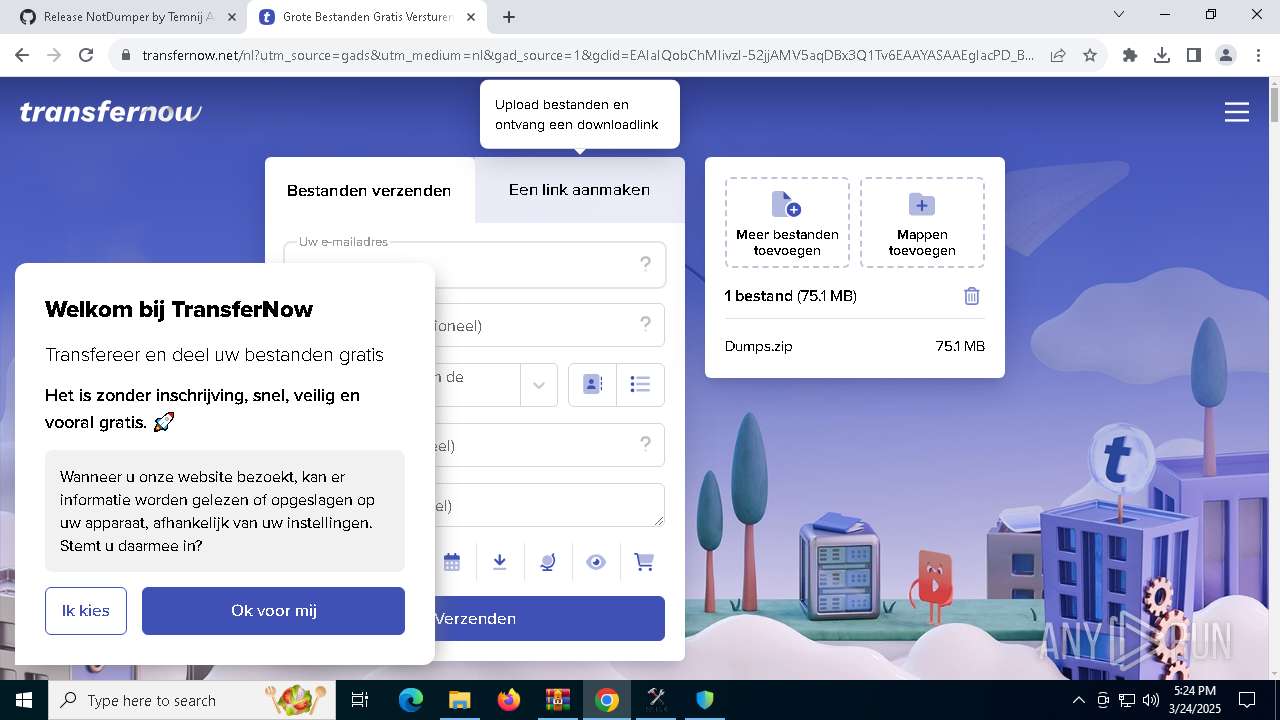The width and height of the screenshot is (1280, 720).
Task: Click the transfernow logo
Action: coord(110,112)
